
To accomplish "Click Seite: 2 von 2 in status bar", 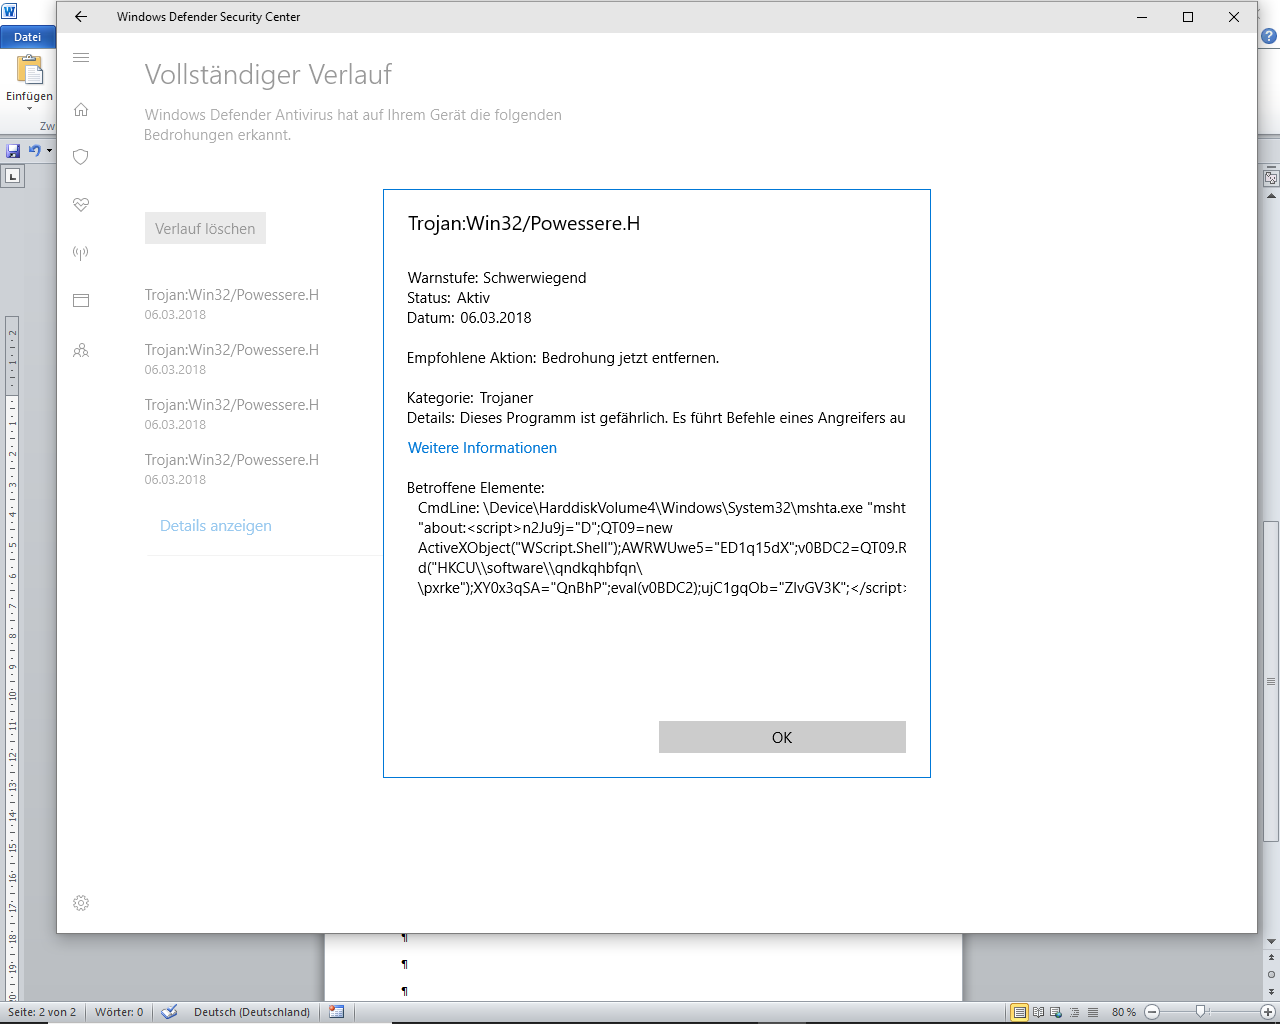I will (42, 1012).
